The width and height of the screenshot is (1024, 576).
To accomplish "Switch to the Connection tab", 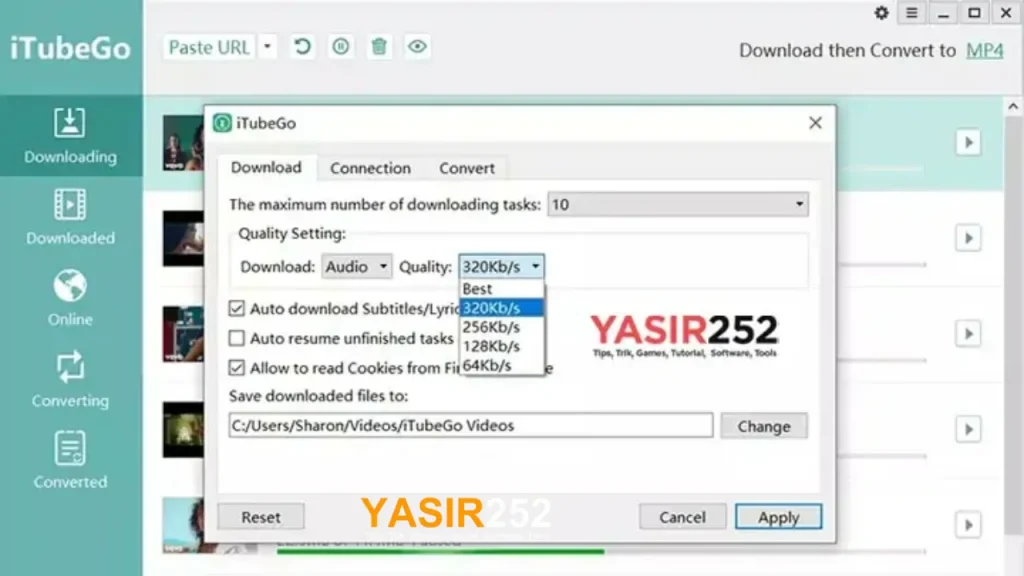I will point(370,168).
